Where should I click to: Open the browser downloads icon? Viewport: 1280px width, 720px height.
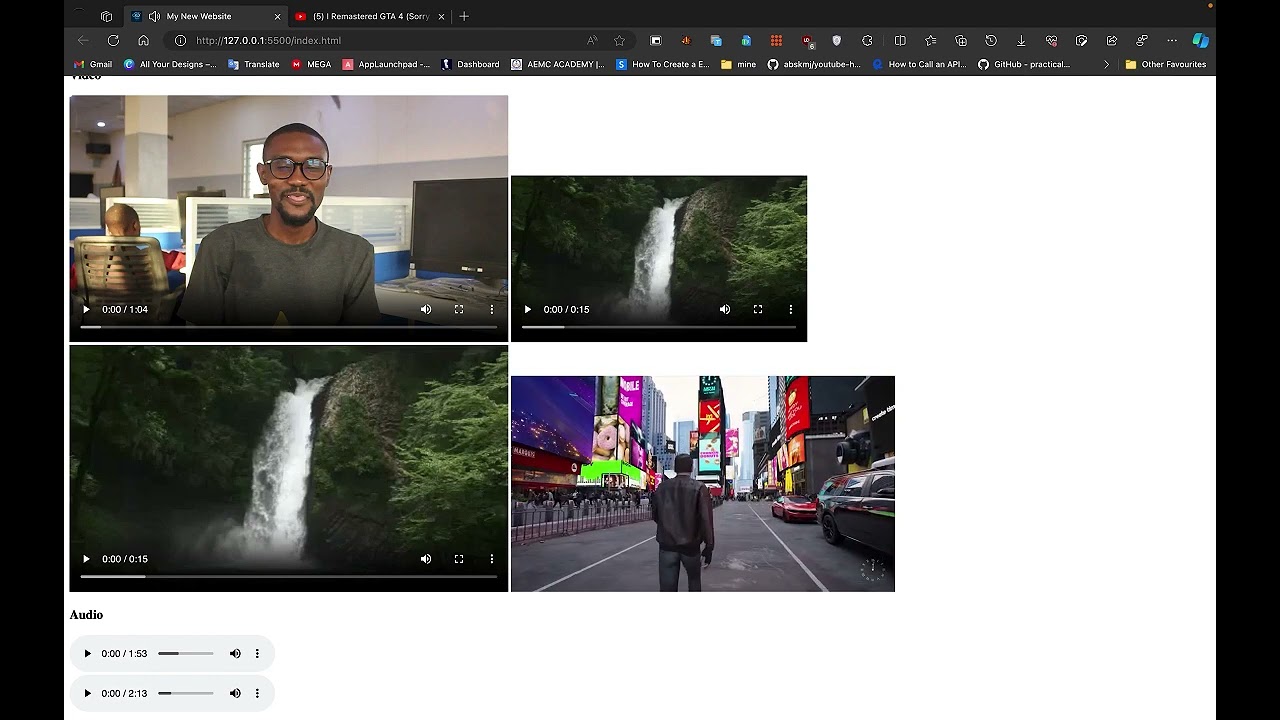(x=1021, y=40)
